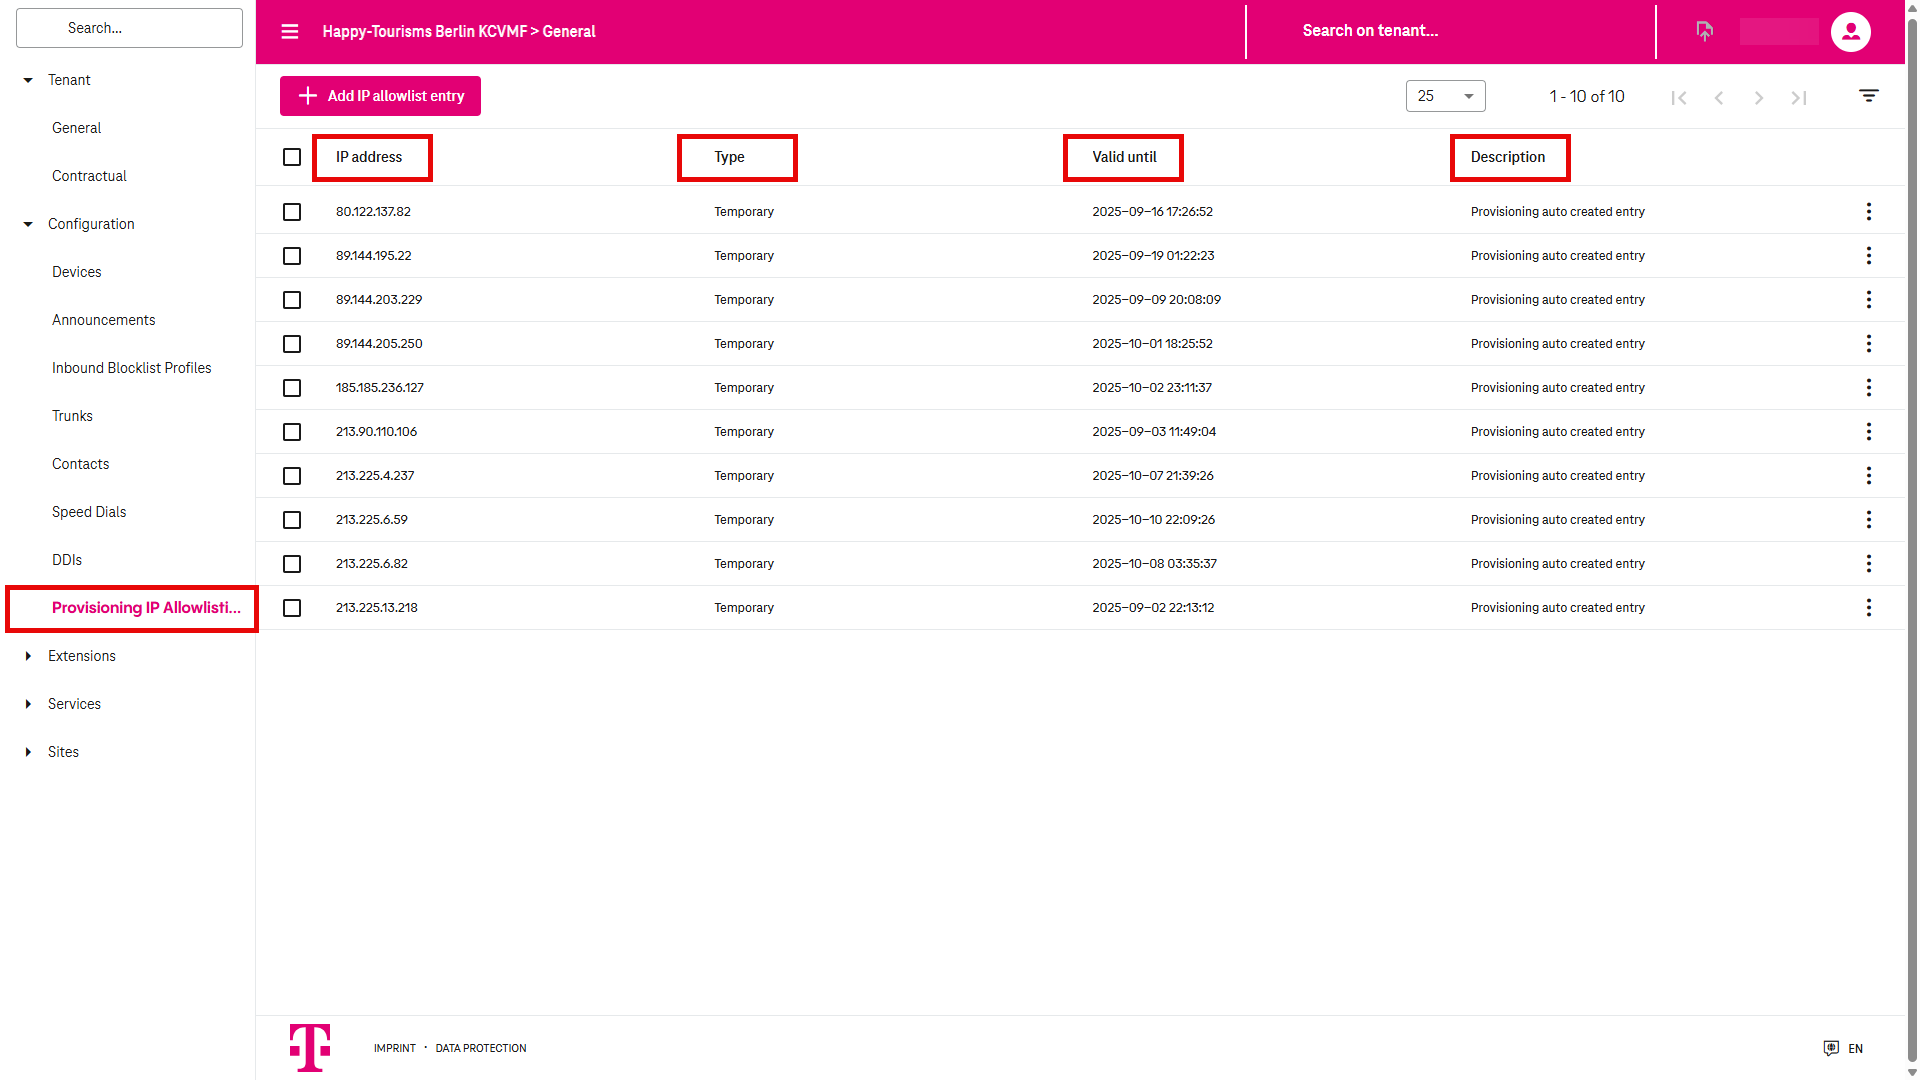The height and width of the screenshot is (1080, 1920).
Task: Collapse the Configuration tree section
Action: click(28, 224)
